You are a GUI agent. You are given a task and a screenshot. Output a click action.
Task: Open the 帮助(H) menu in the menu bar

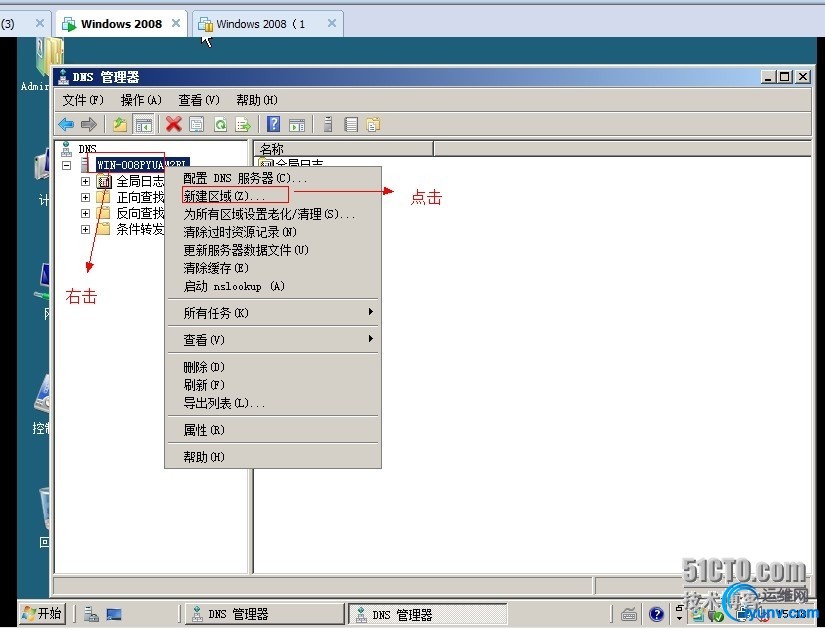[256, 99]
